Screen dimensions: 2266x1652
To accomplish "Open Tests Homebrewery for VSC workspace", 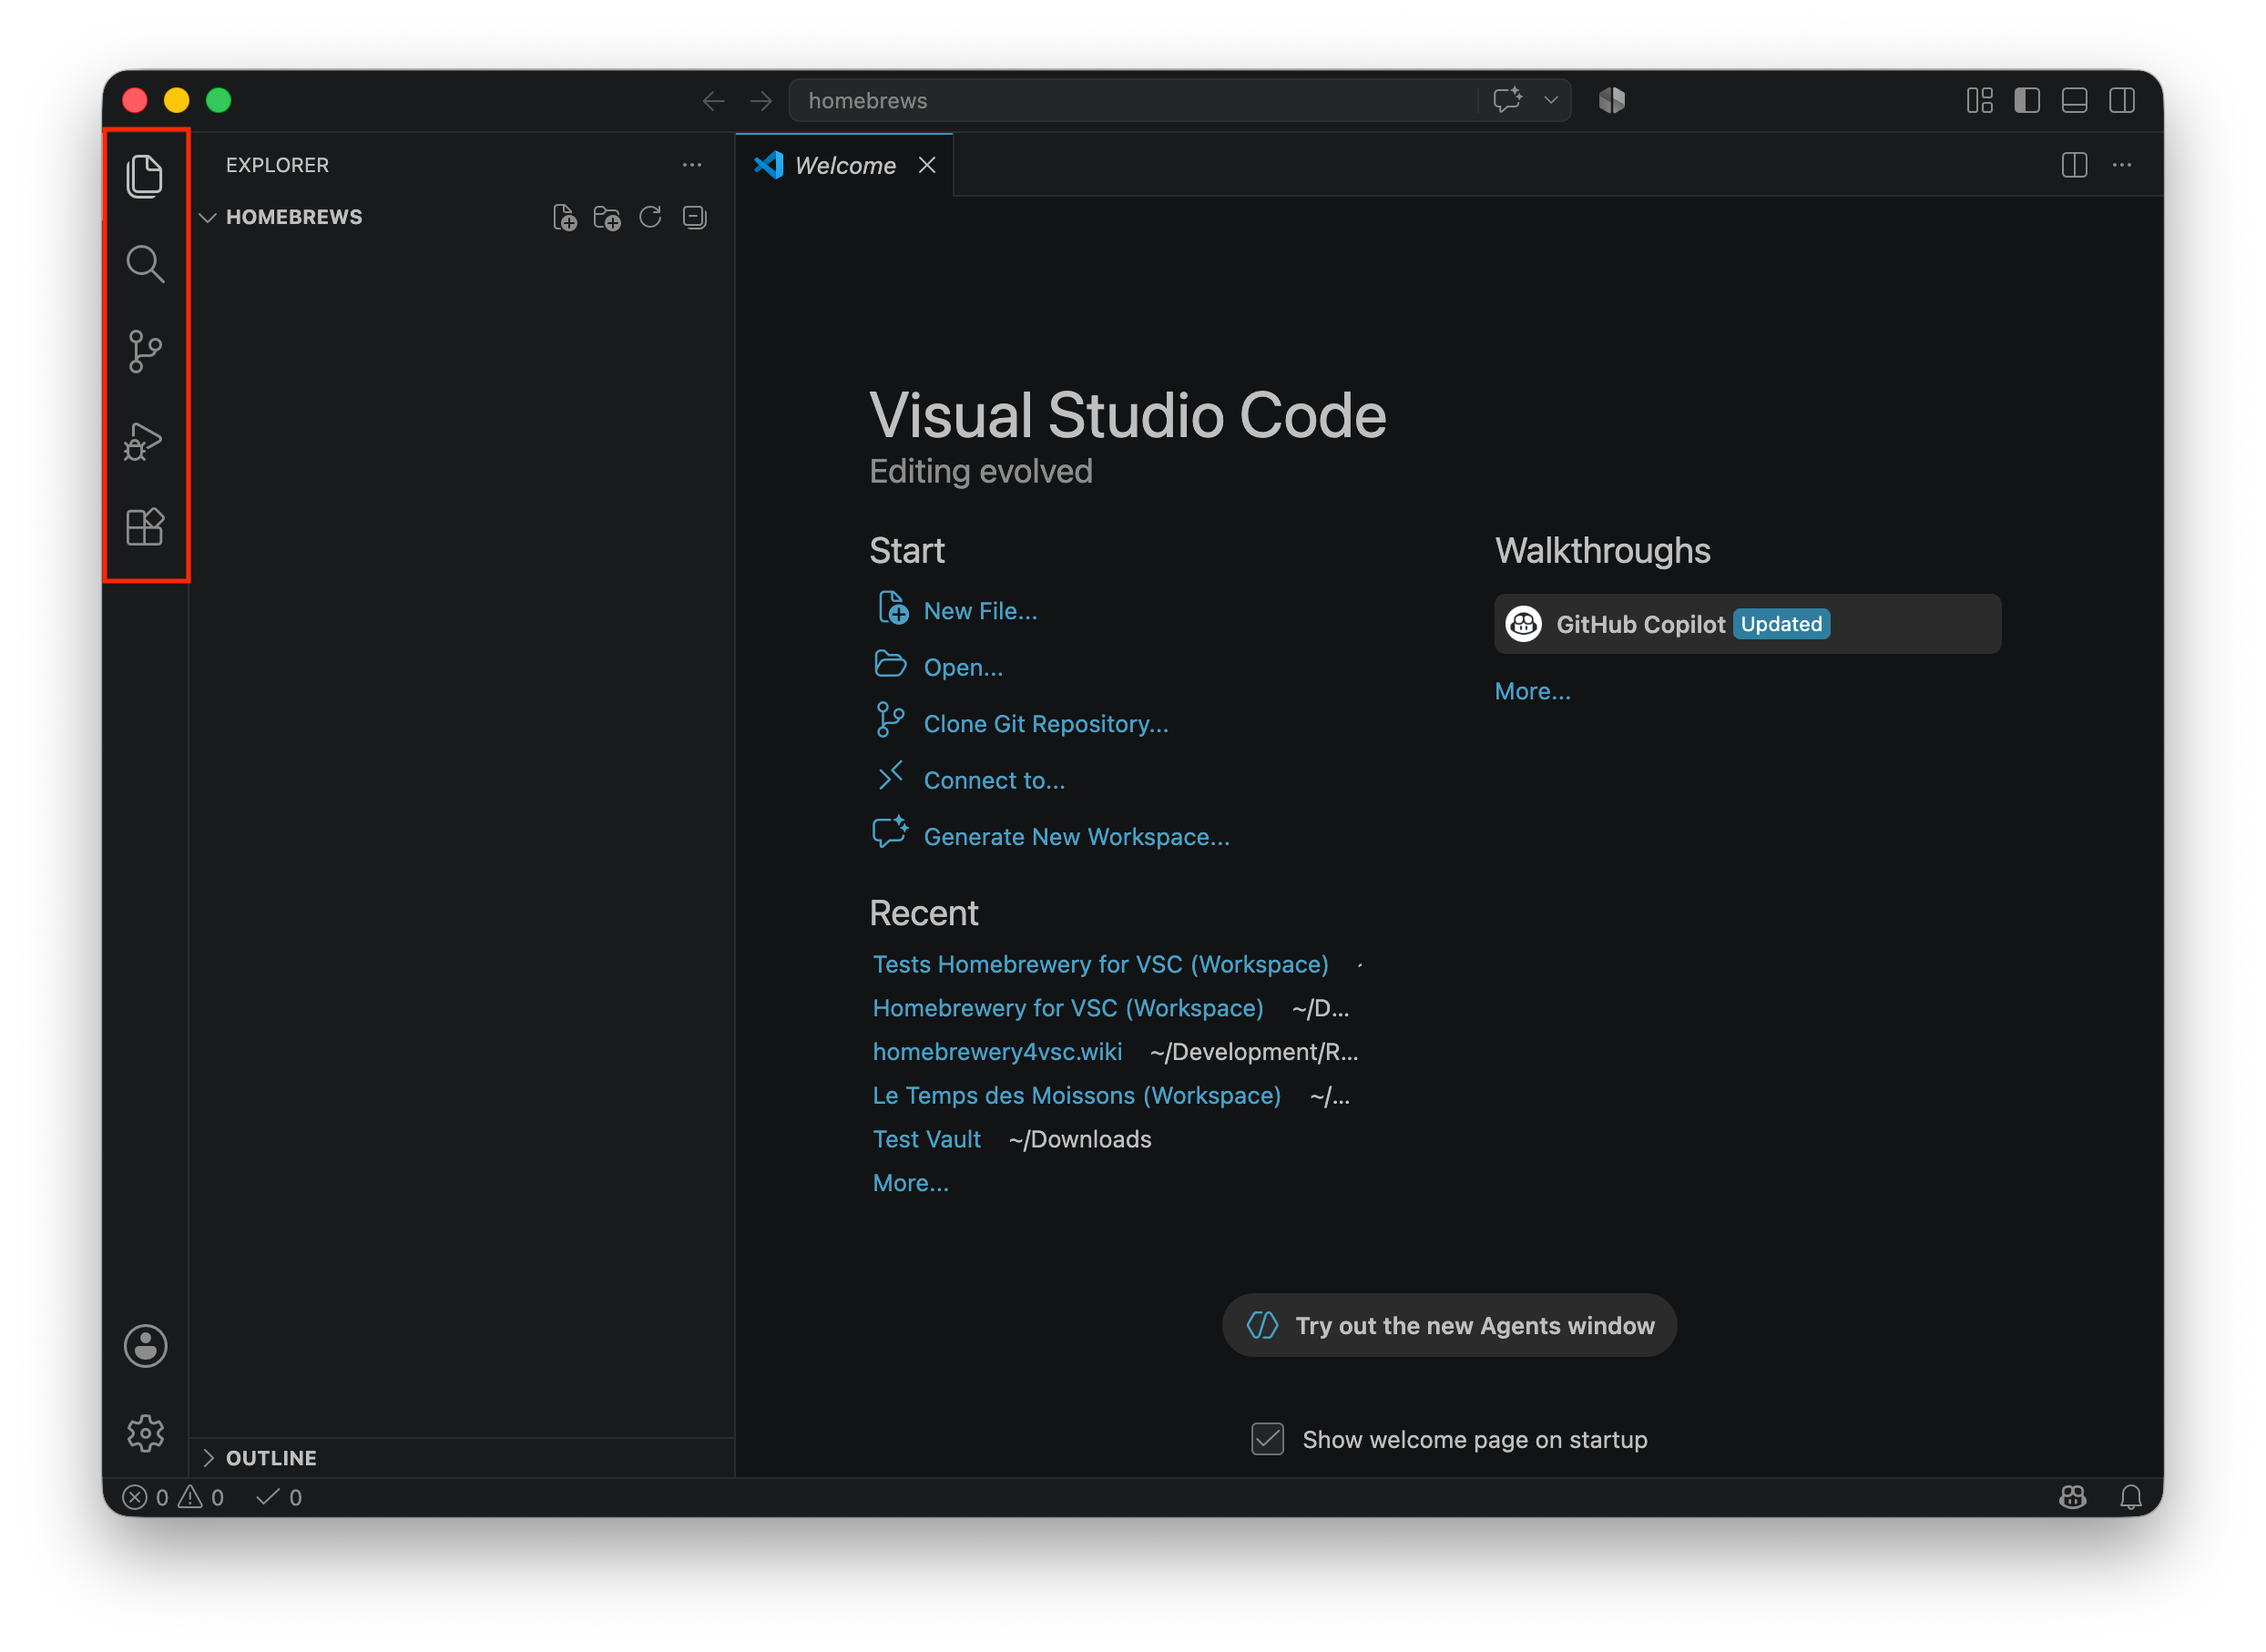I will tap(1100, 964).
